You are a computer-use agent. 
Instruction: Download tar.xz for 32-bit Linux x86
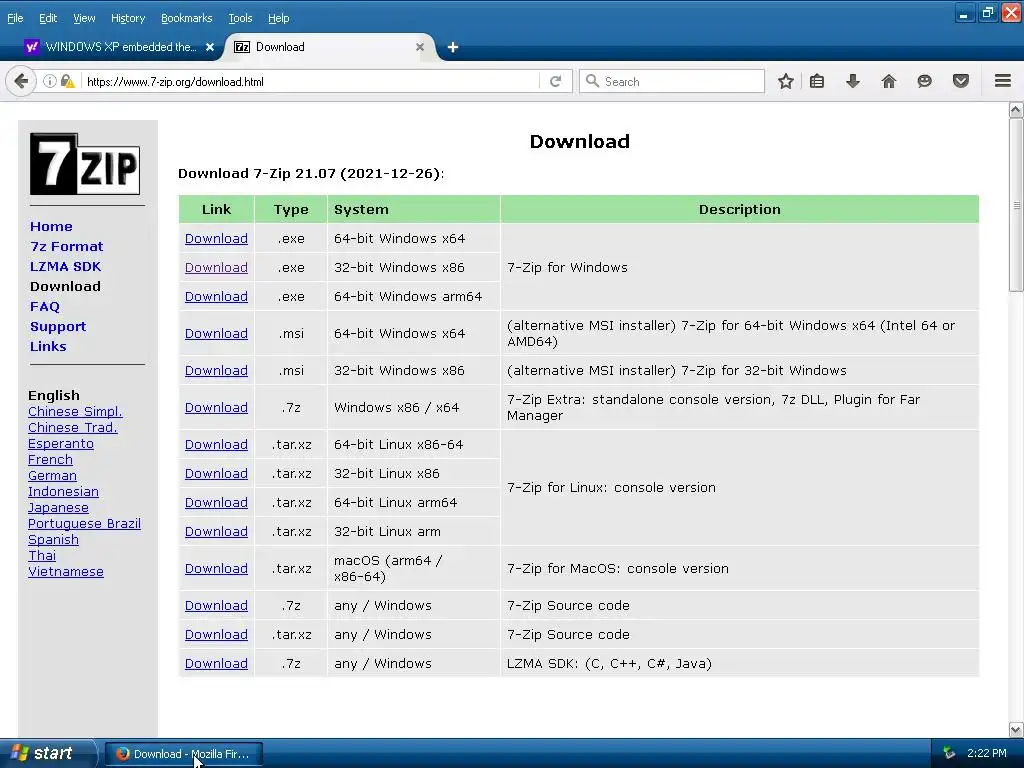click(x=216, y=473)
